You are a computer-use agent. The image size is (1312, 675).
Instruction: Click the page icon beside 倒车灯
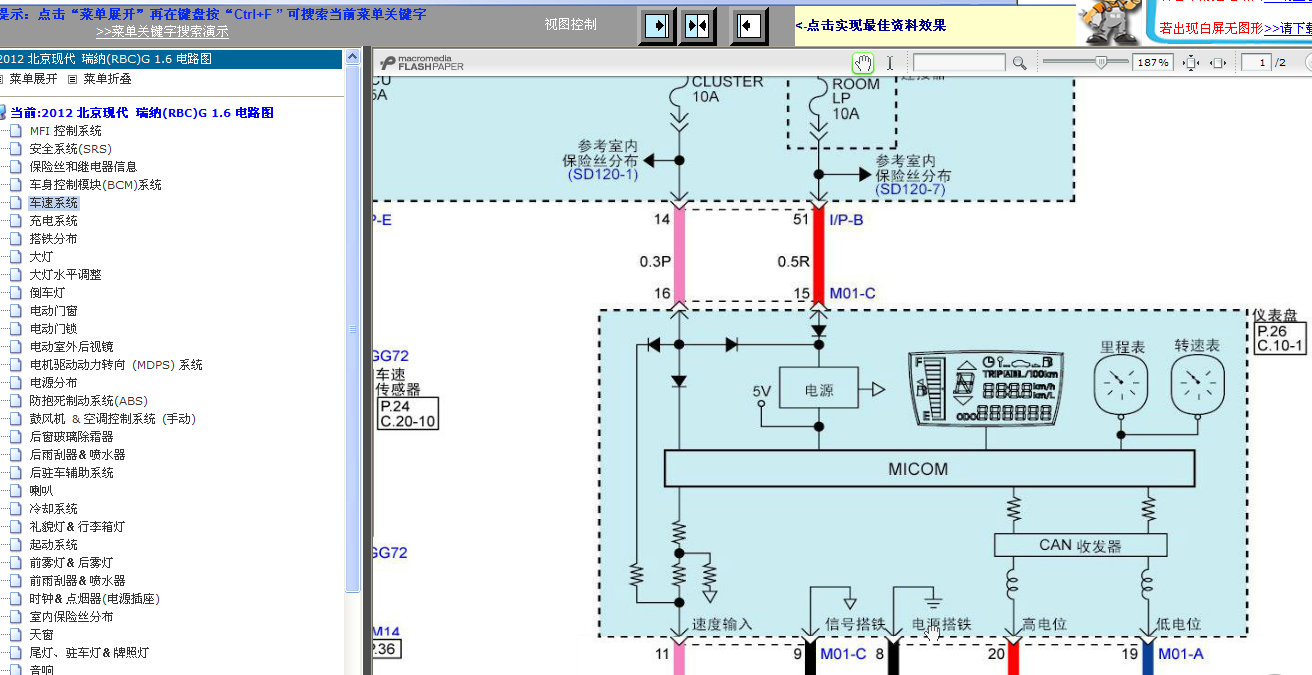coord(15,293)
